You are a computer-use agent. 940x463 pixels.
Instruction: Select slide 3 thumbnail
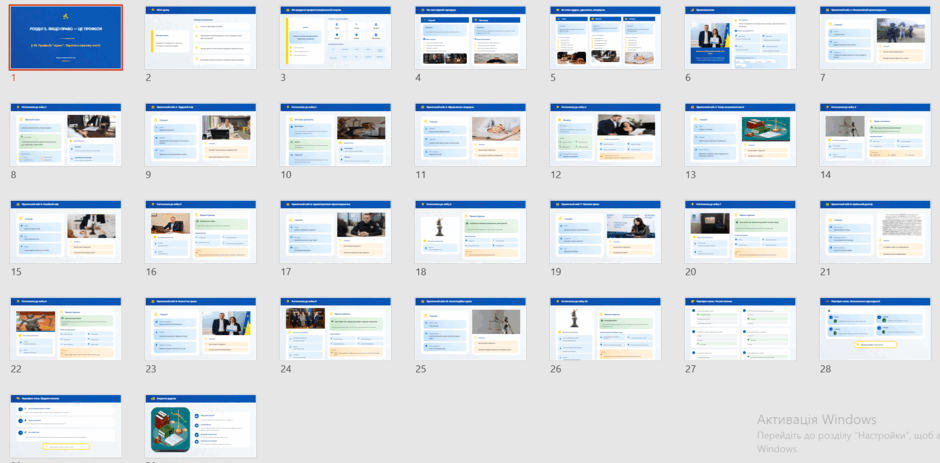click(x=336, y=38)
